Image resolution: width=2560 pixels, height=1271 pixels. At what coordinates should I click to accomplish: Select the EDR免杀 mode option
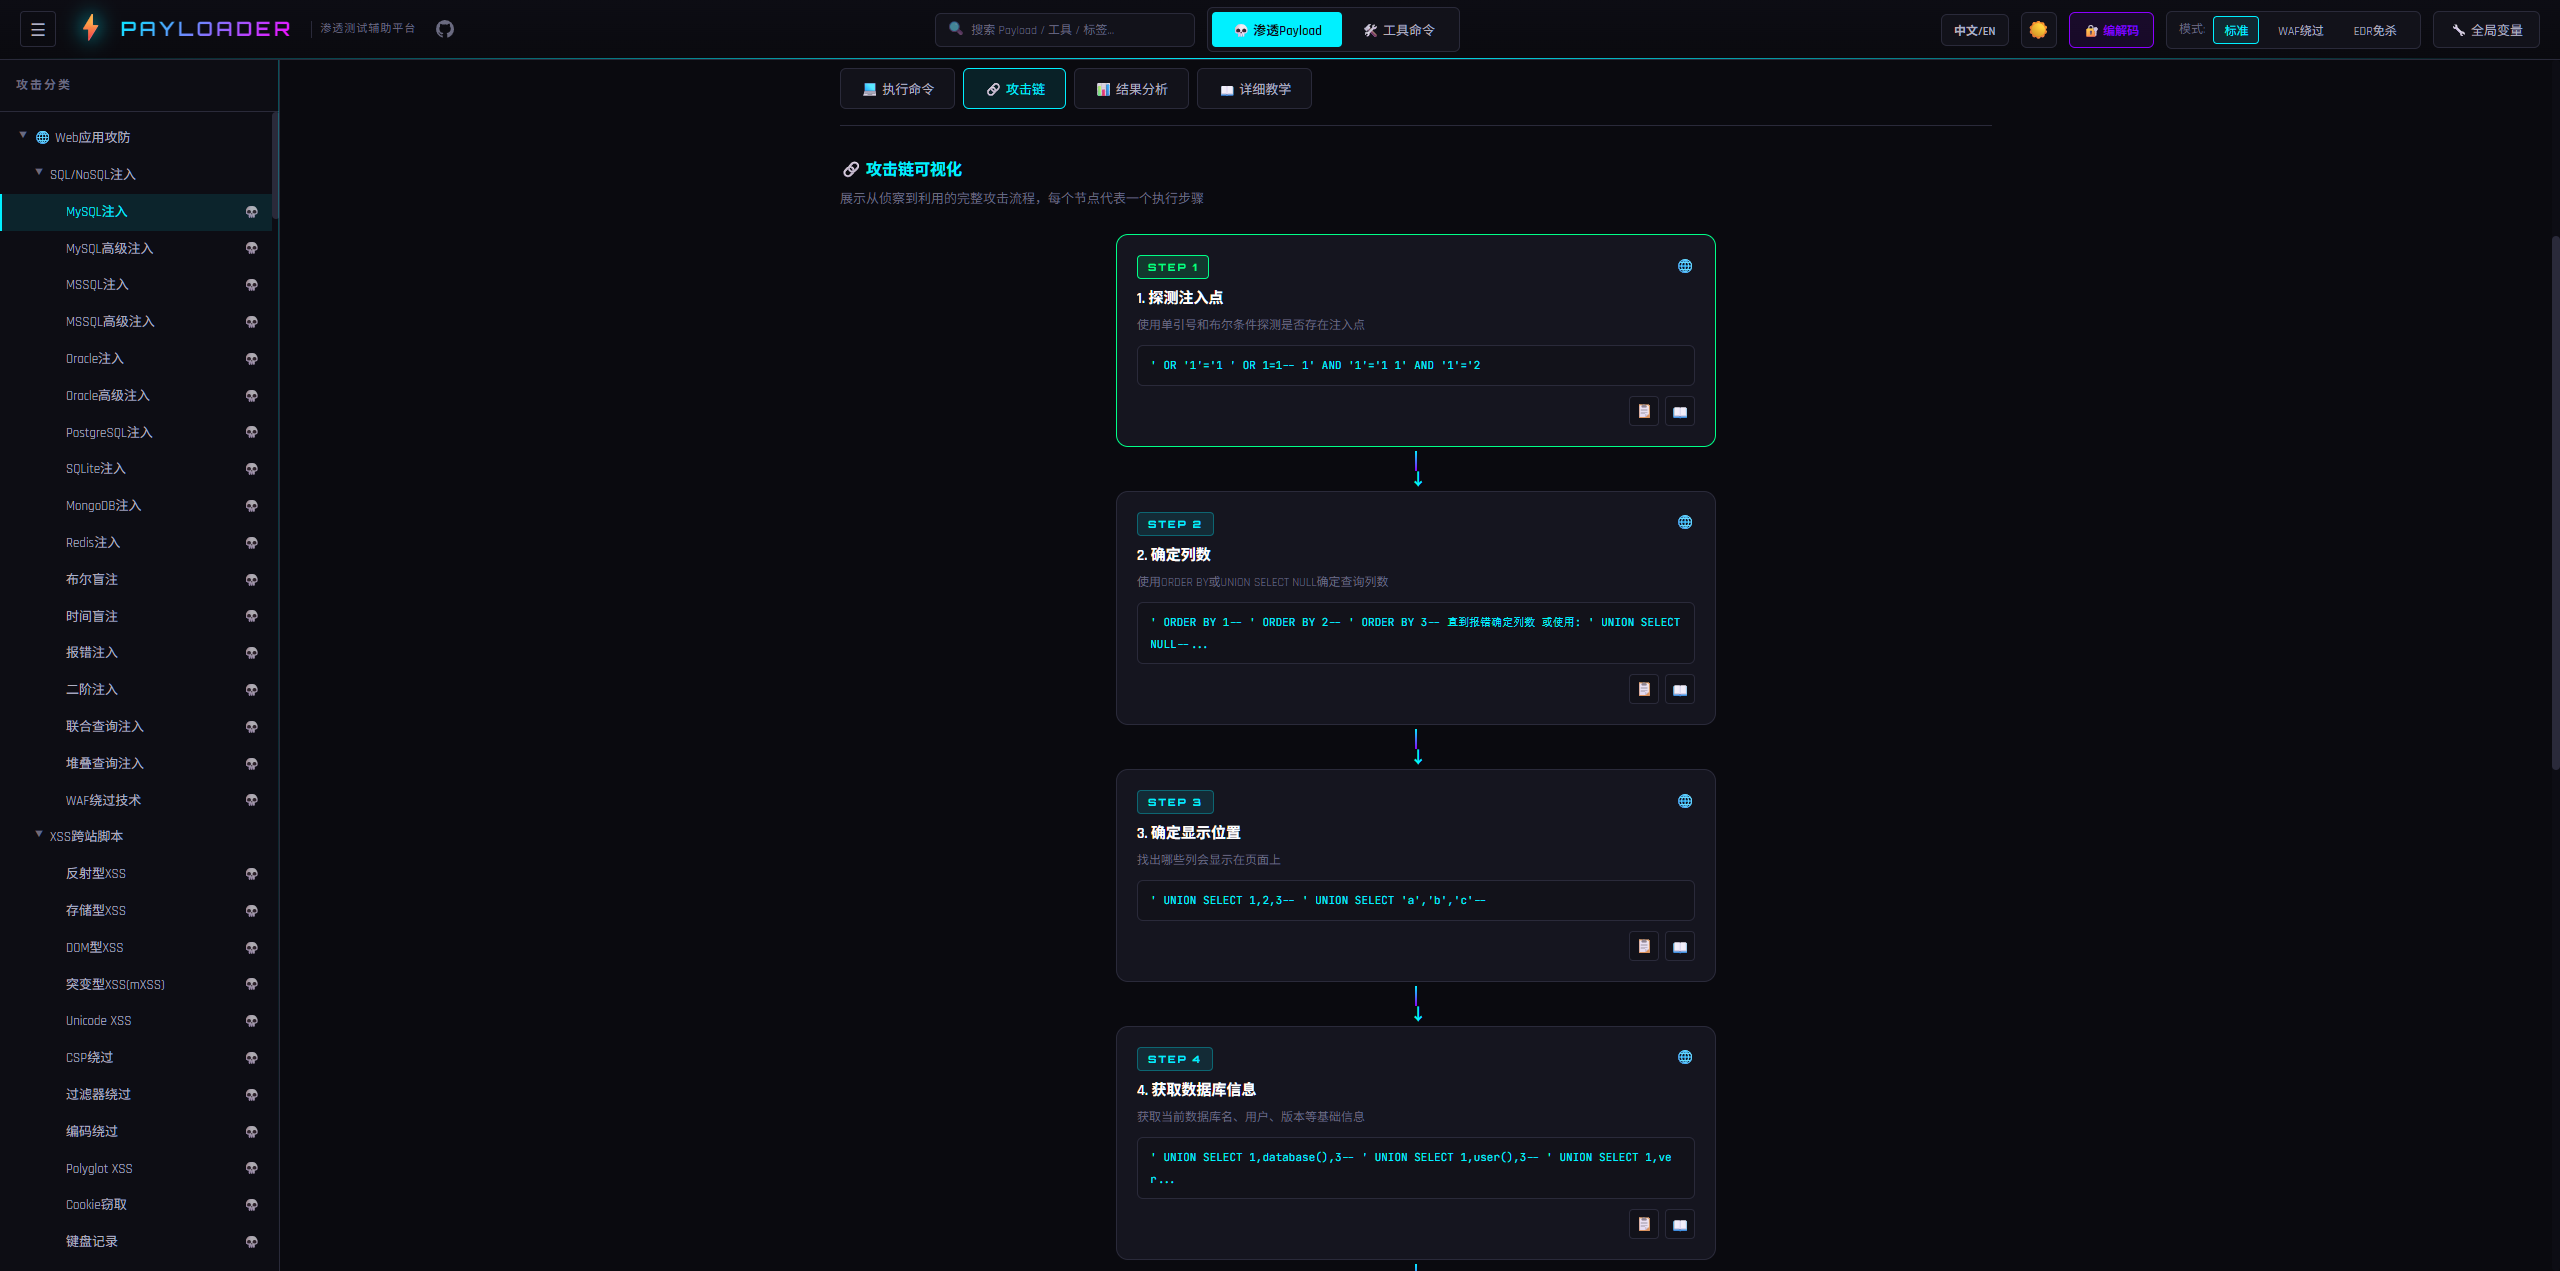[x=2374, y=30]
